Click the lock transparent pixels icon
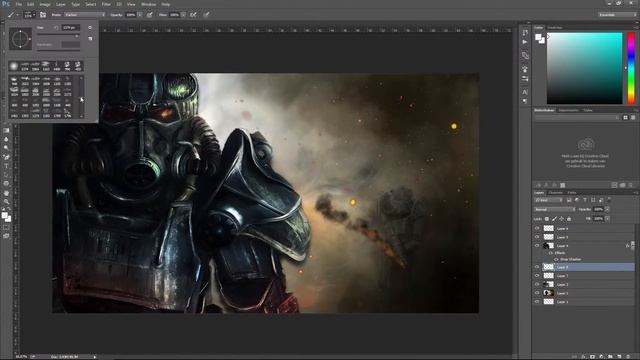This screenshot has width=640, height=360. 547,219
